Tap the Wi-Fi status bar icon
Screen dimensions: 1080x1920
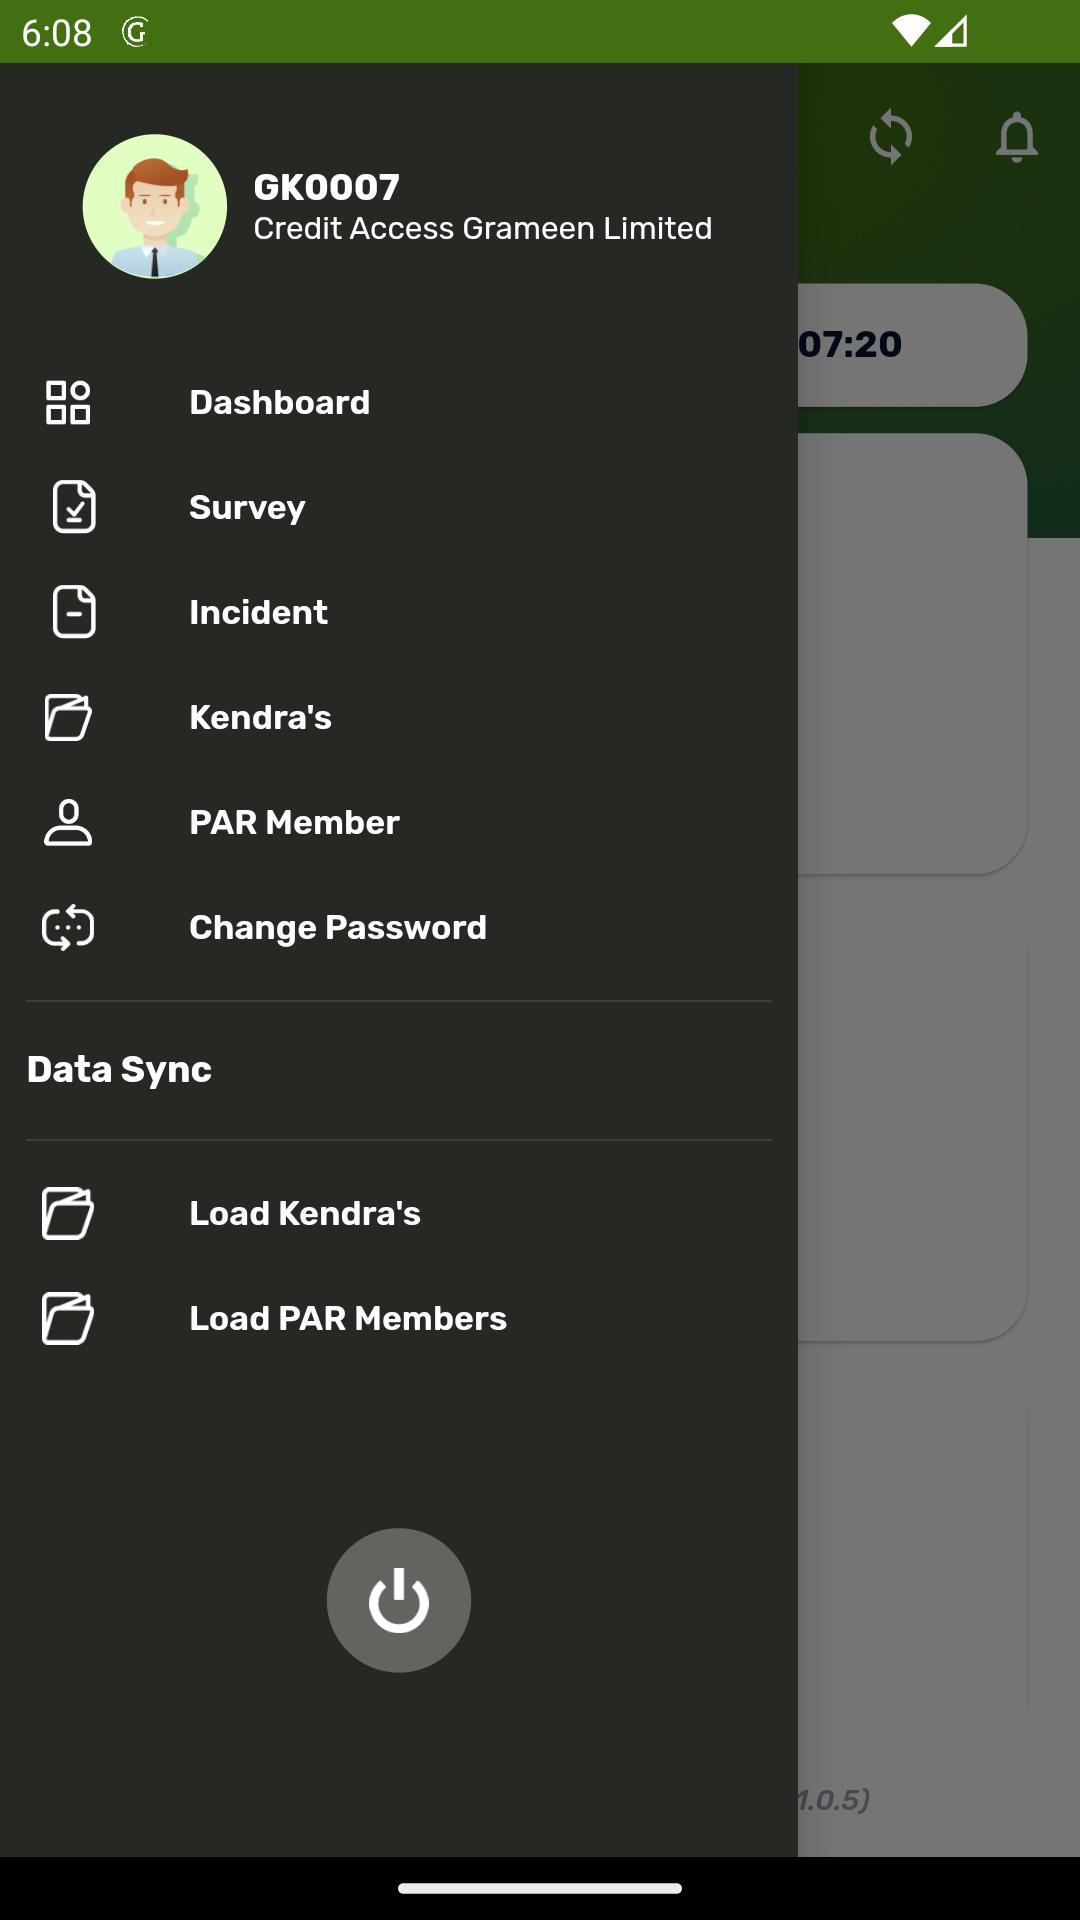pyautogui.click(x=911, y=31)
